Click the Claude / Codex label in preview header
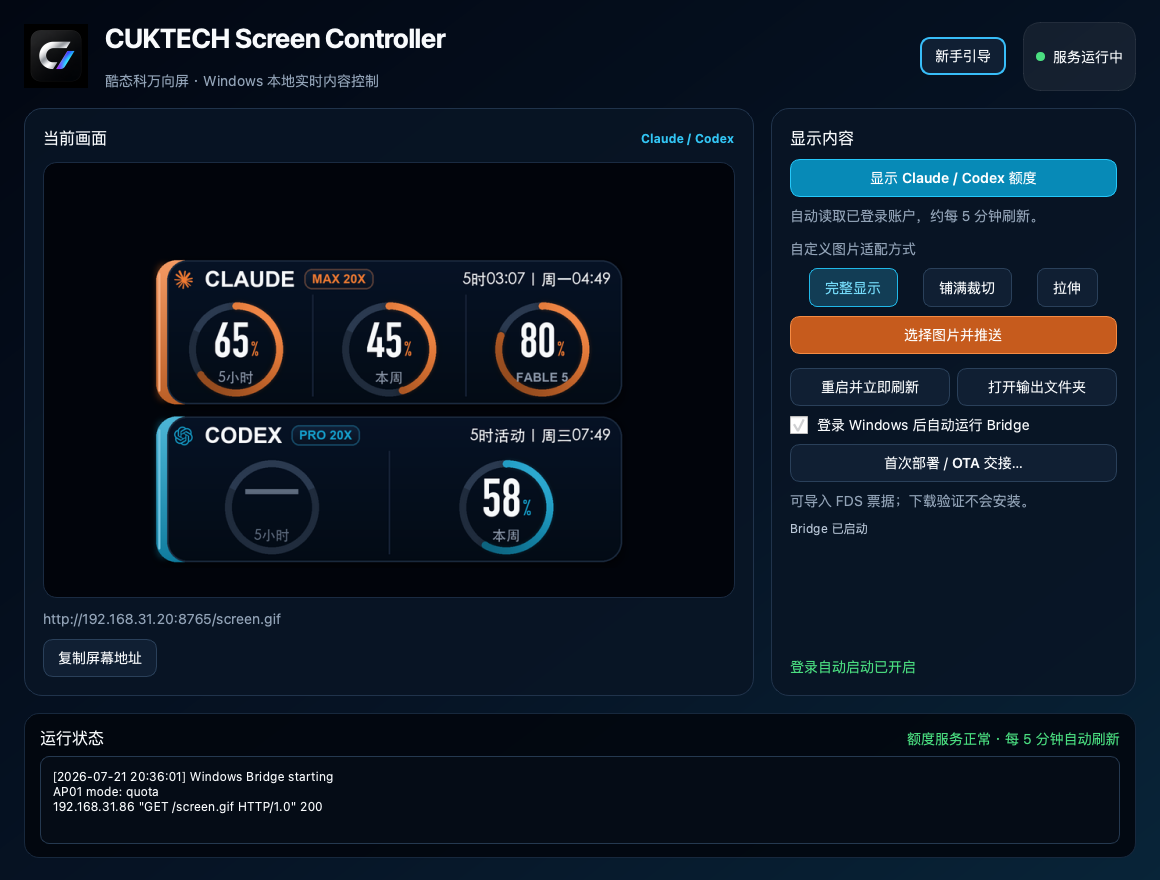 click(x=687, y=139)
